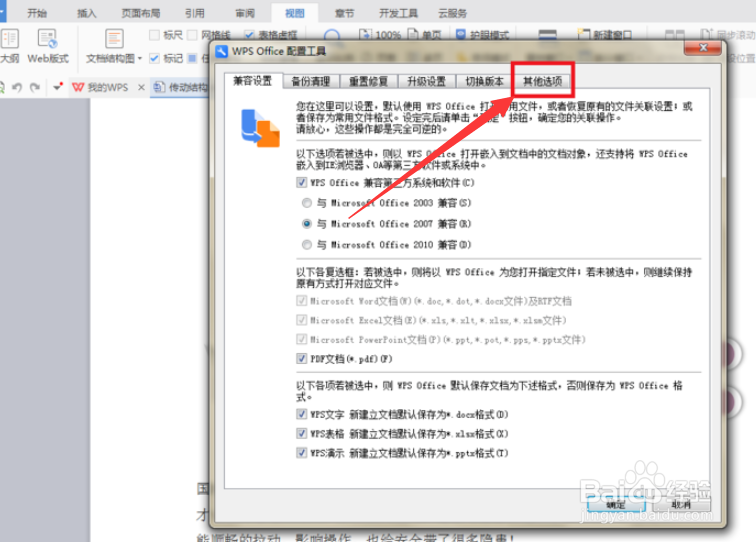
Task: Toggle the 标尺 ruler checkbox
Action: point(154,35)
